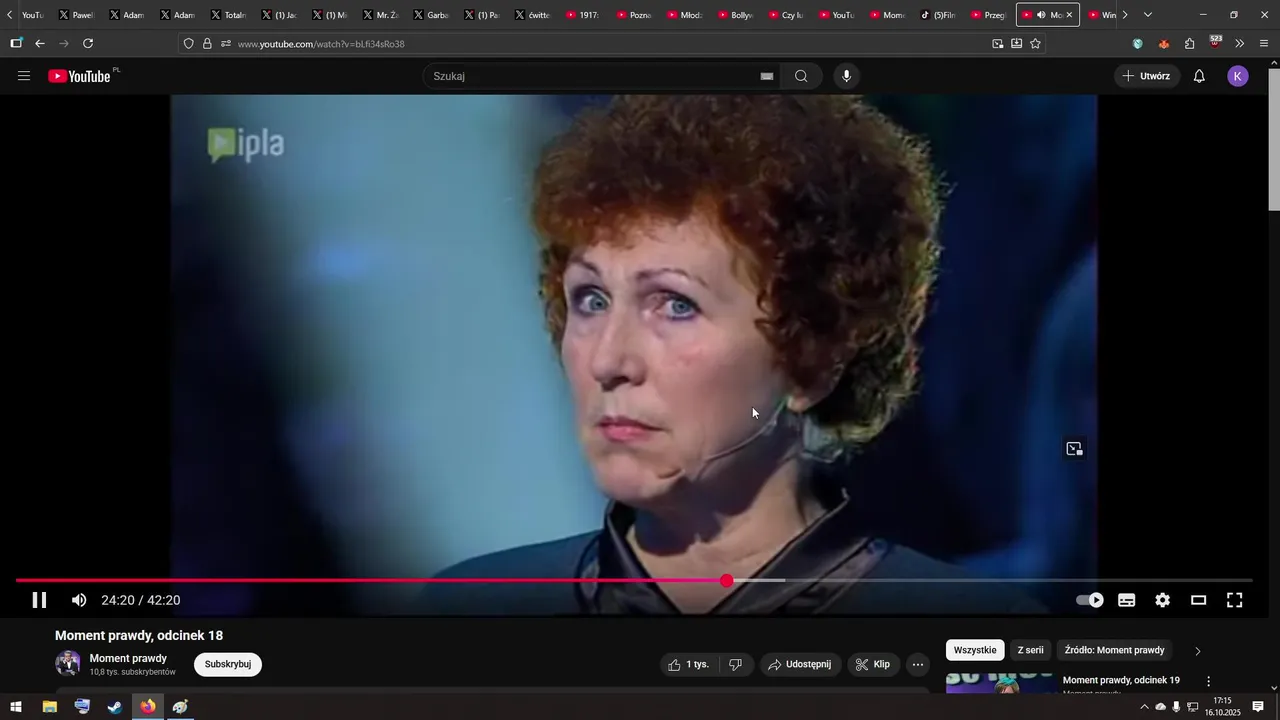Open more actions with the three dots under the video
Viewport: 1280px width, 720px height.
918,664
